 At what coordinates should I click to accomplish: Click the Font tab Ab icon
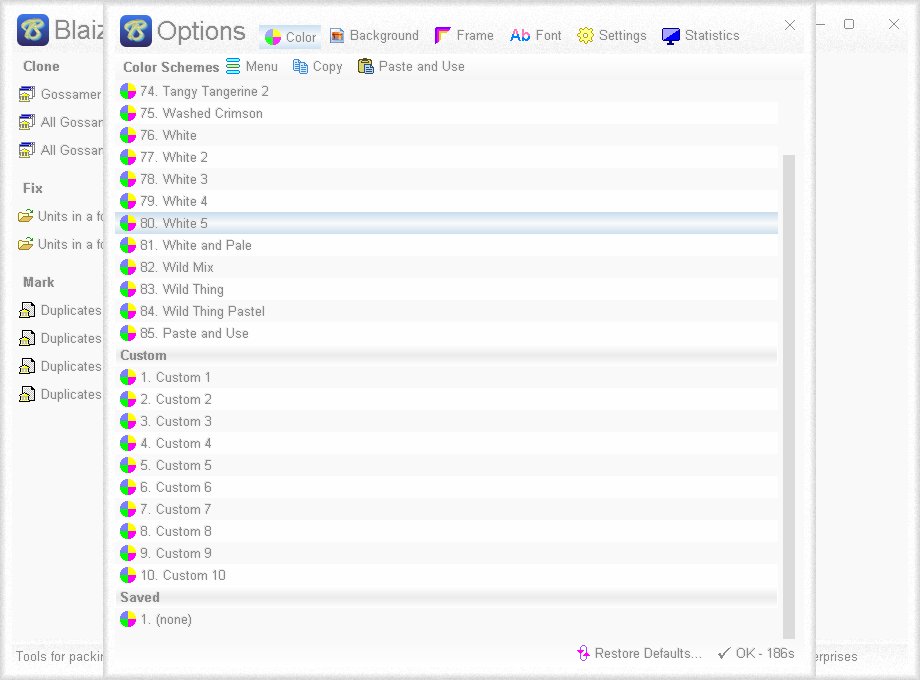click(x=520, y=36)
